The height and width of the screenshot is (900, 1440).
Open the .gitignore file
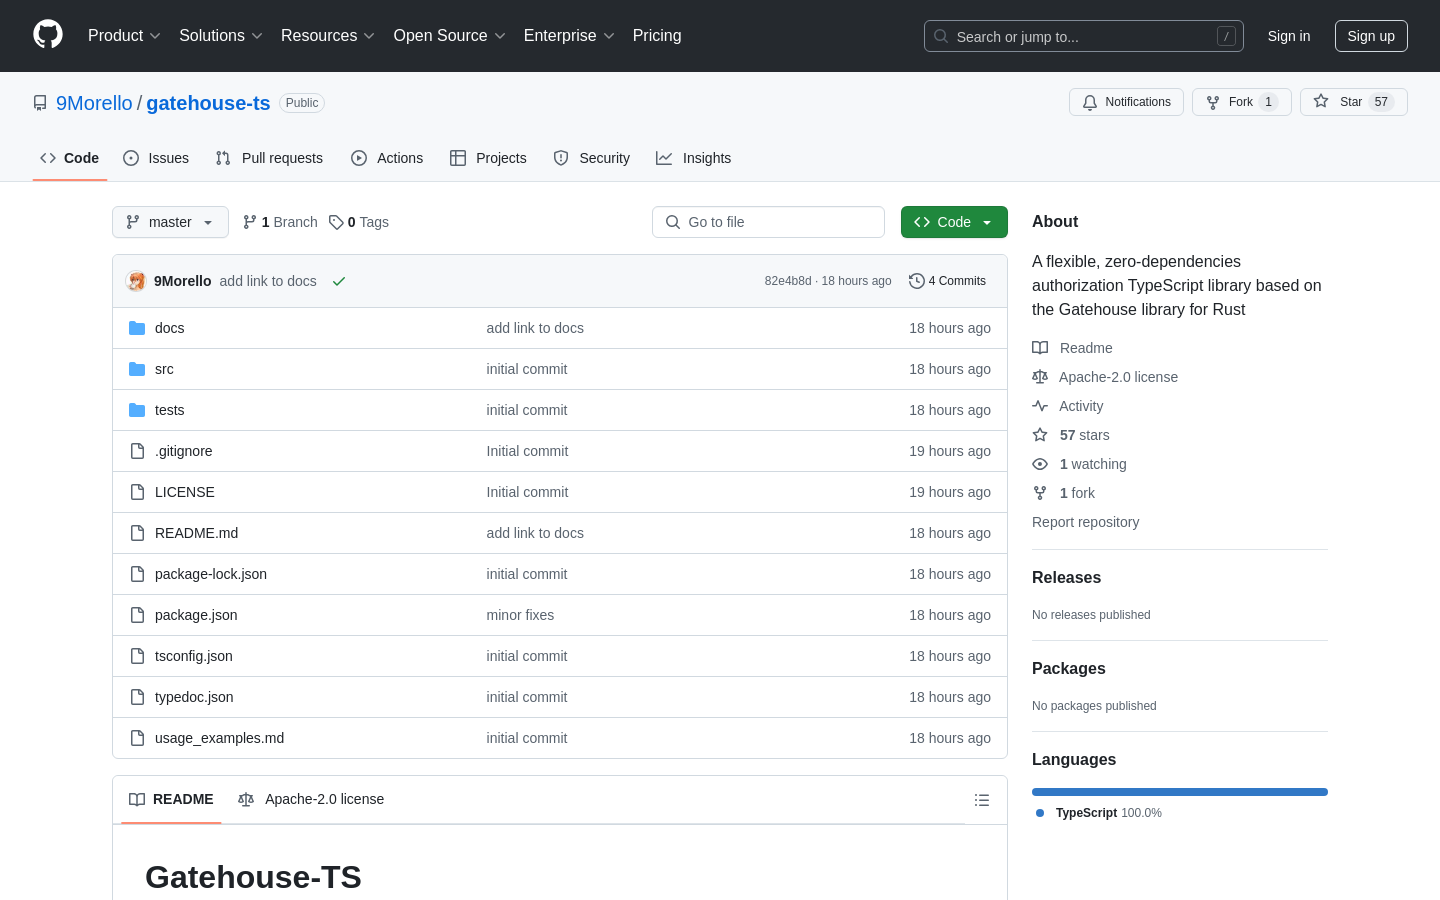click(183, 451)
